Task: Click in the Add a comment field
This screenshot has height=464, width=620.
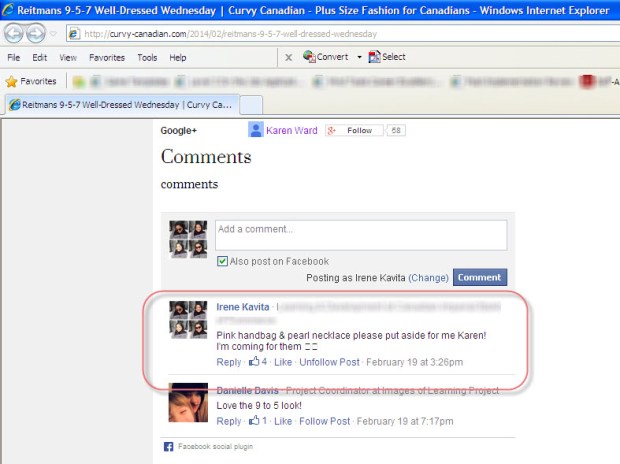Action: click(360, 235)
